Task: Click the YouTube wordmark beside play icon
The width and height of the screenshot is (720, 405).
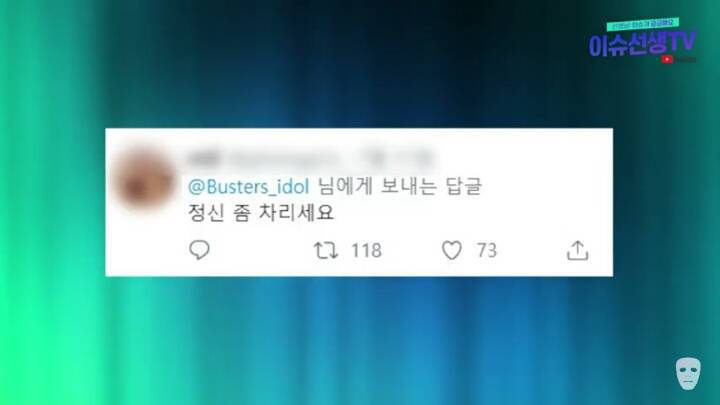Action: point(686,59)
